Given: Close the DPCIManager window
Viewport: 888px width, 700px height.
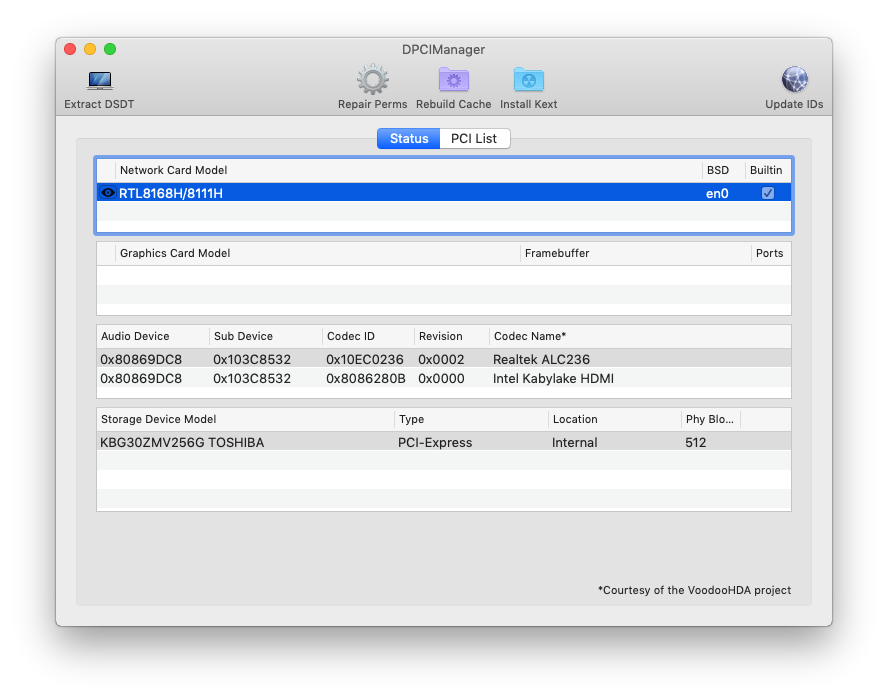Looking at the screenshot, I should pos(70,49).
